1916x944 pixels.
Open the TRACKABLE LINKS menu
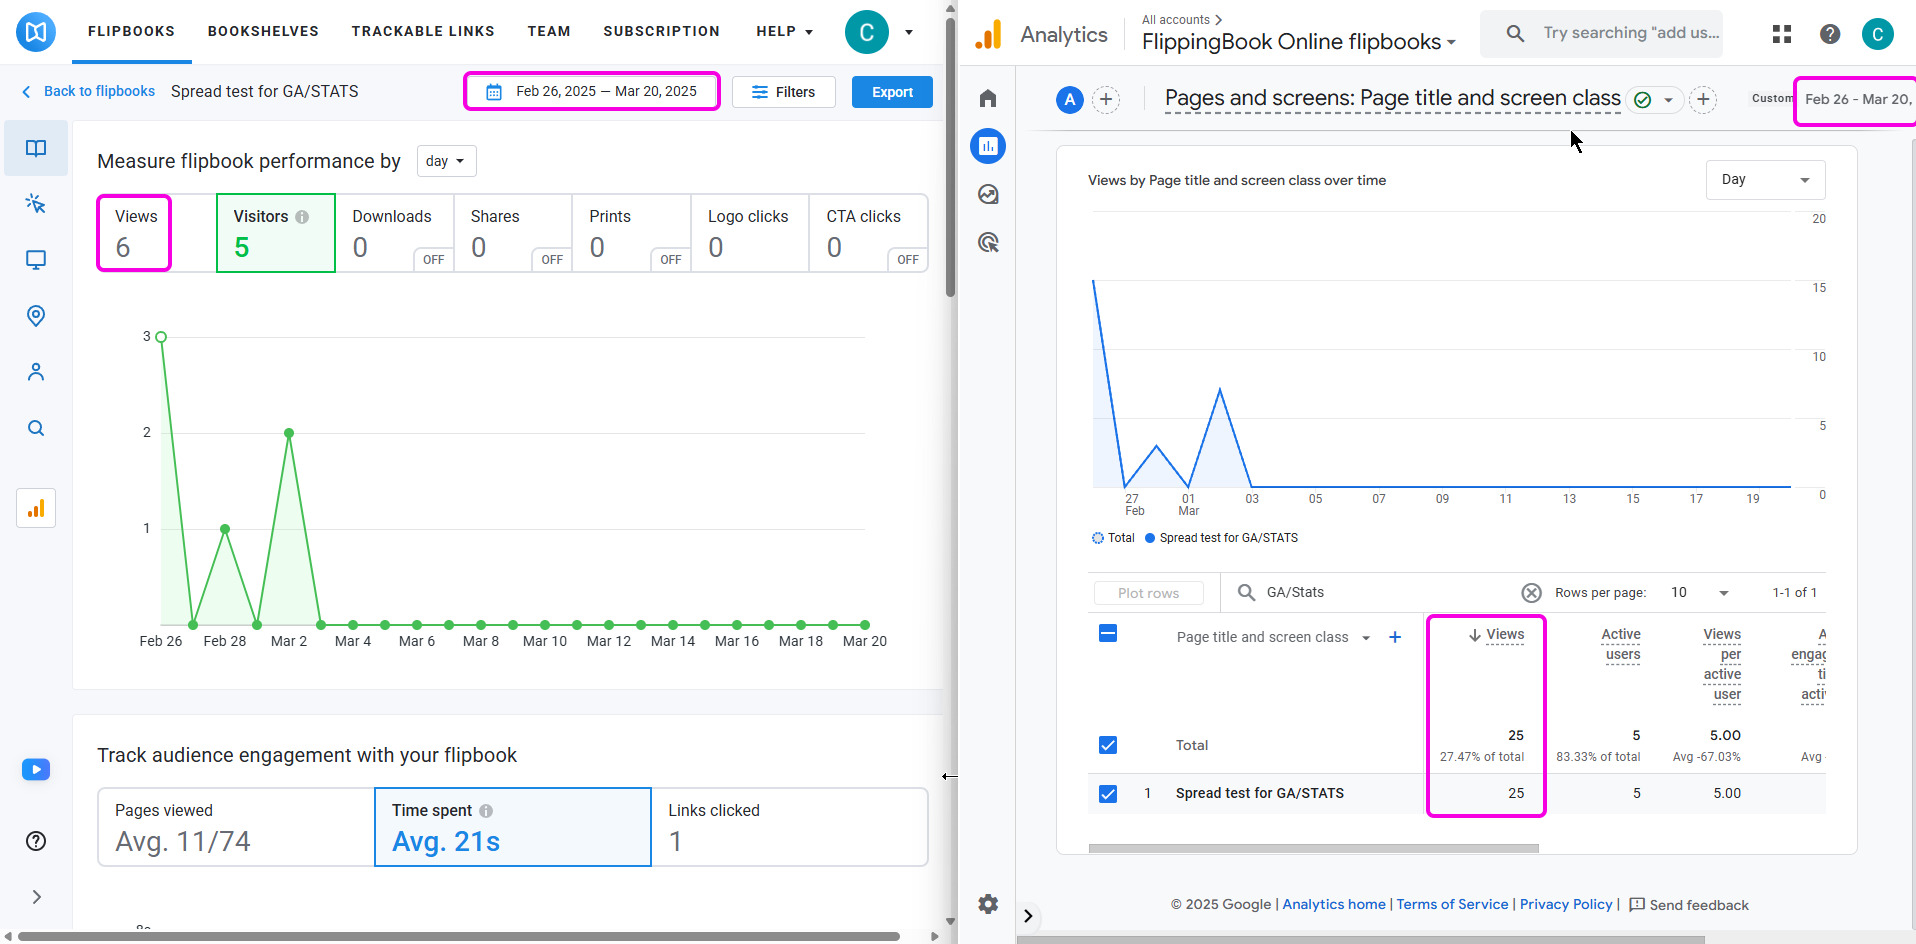[x=423, y=31]
